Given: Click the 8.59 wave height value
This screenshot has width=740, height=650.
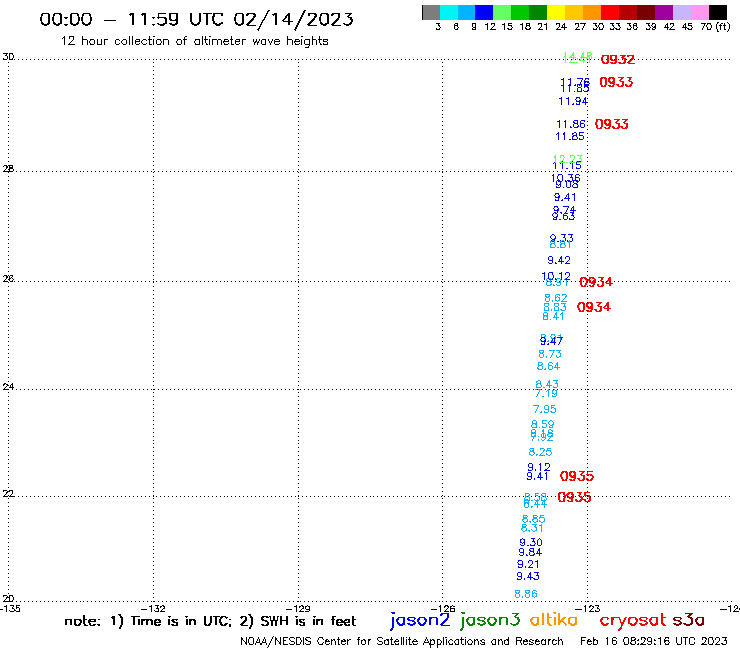Looking at the screenshot, I should tap(543, 424).
